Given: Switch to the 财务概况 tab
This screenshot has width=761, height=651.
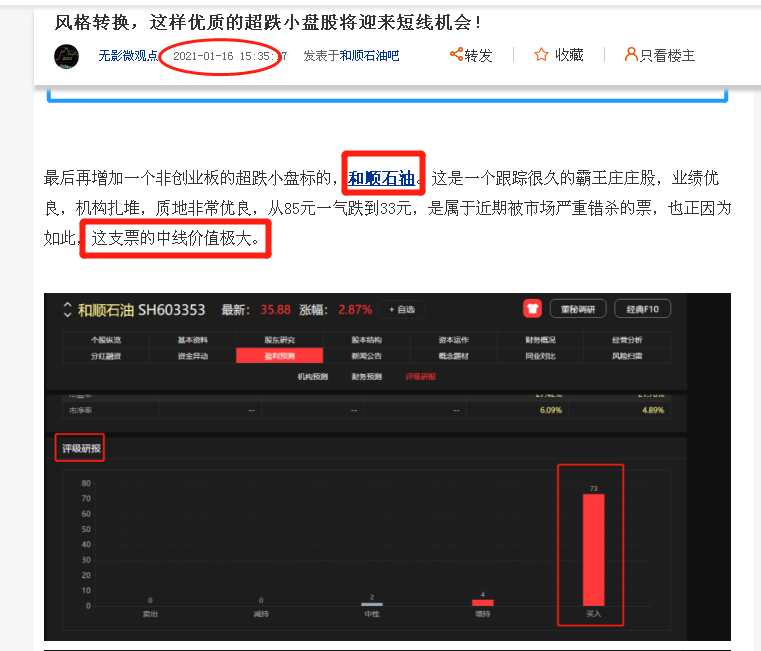Looking at the screenshot, I should pyautogui.click(x=540, y=340).
